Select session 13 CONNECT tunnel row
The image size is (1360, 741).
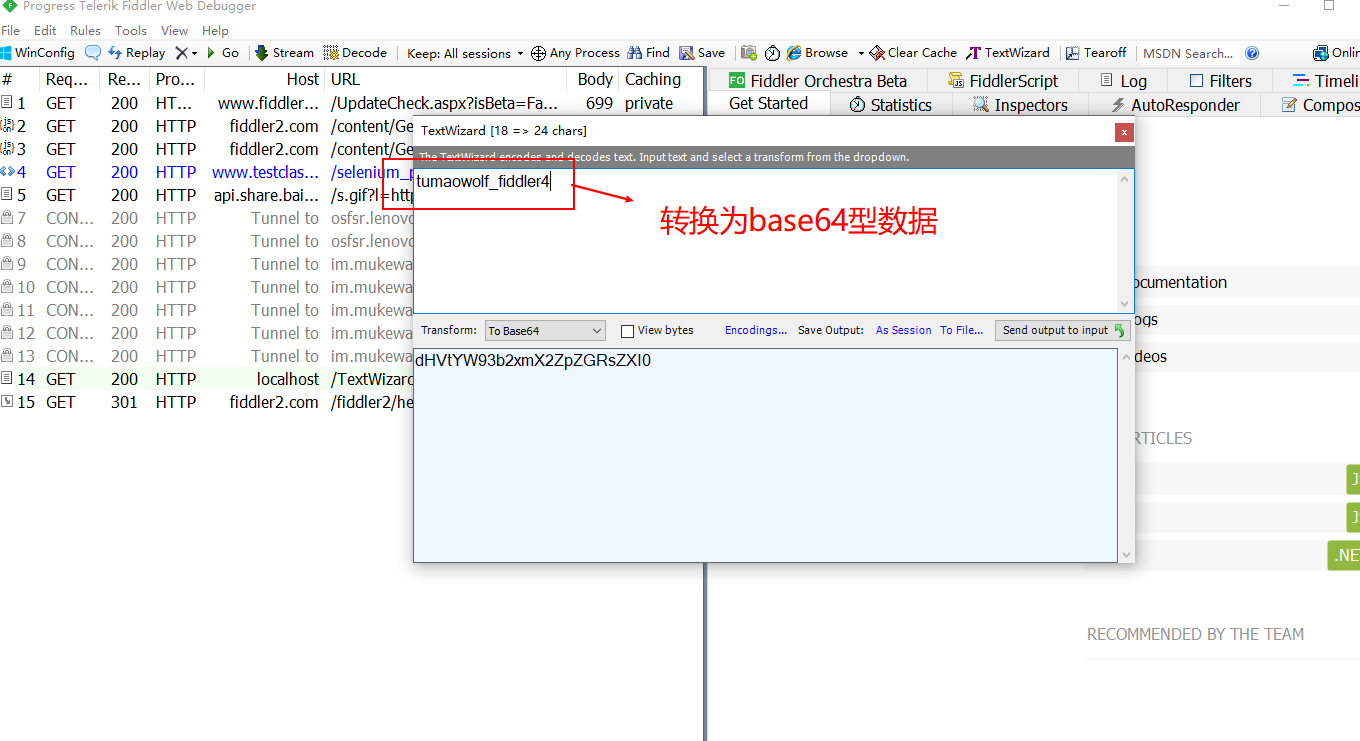(207, 356)
